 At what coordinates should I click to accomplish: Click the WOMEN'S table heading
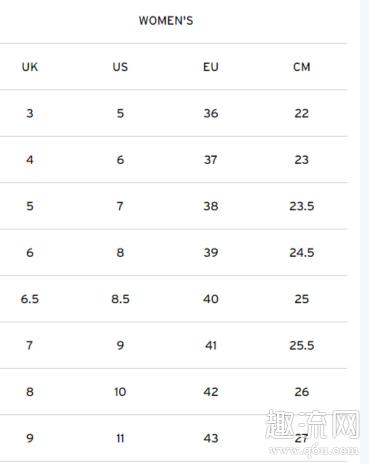pyautogui.click(x=166, y=21)
